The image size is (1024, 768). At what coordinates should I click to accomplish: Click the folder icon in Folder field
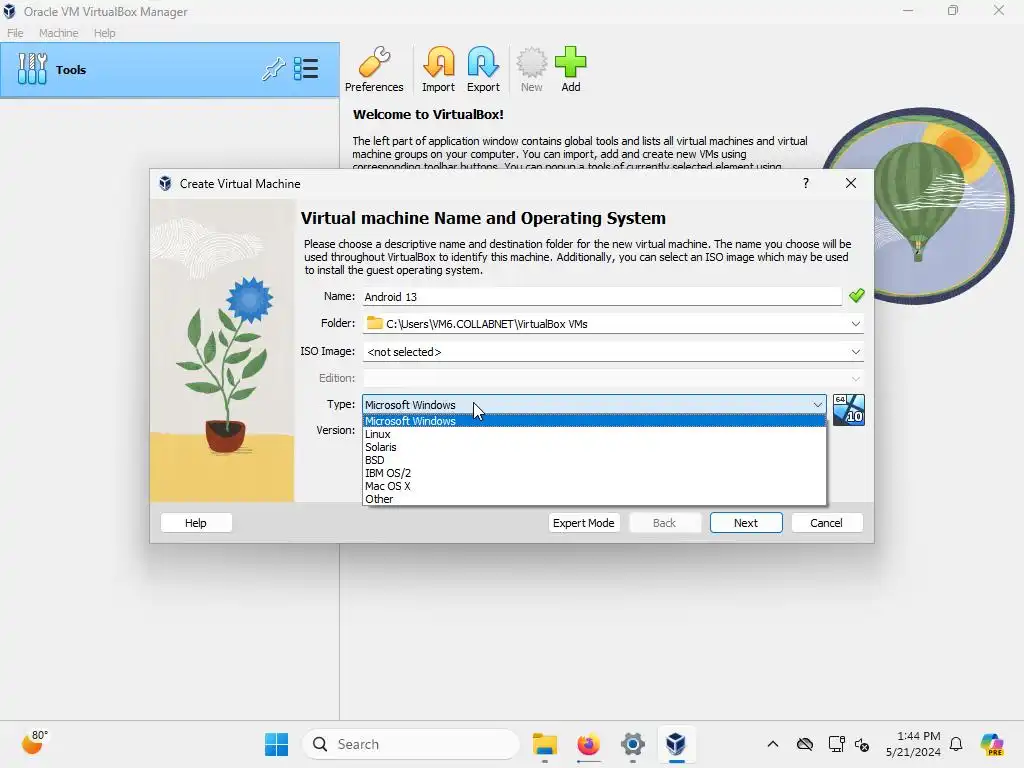374,323
